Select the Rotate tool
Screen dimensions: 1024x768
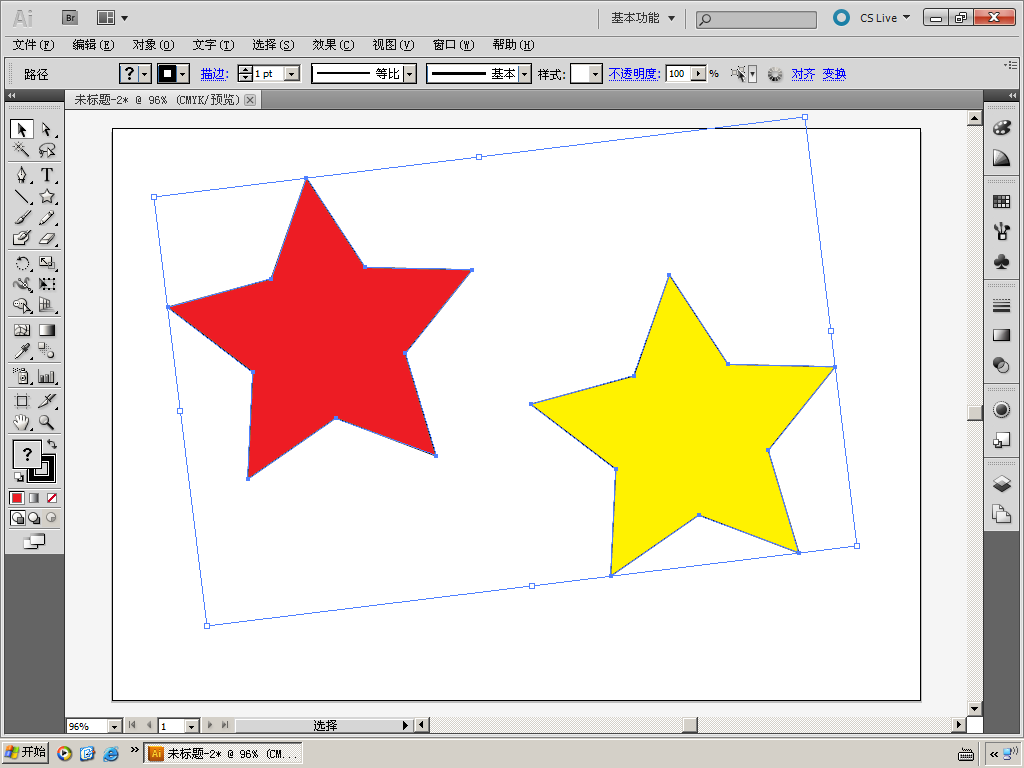[x=22, y=263]
